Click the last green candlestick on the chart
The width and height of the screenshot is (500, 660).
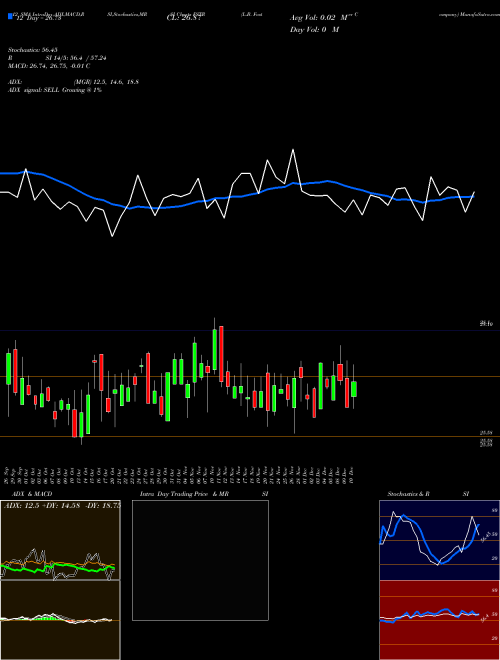(354, 389)
